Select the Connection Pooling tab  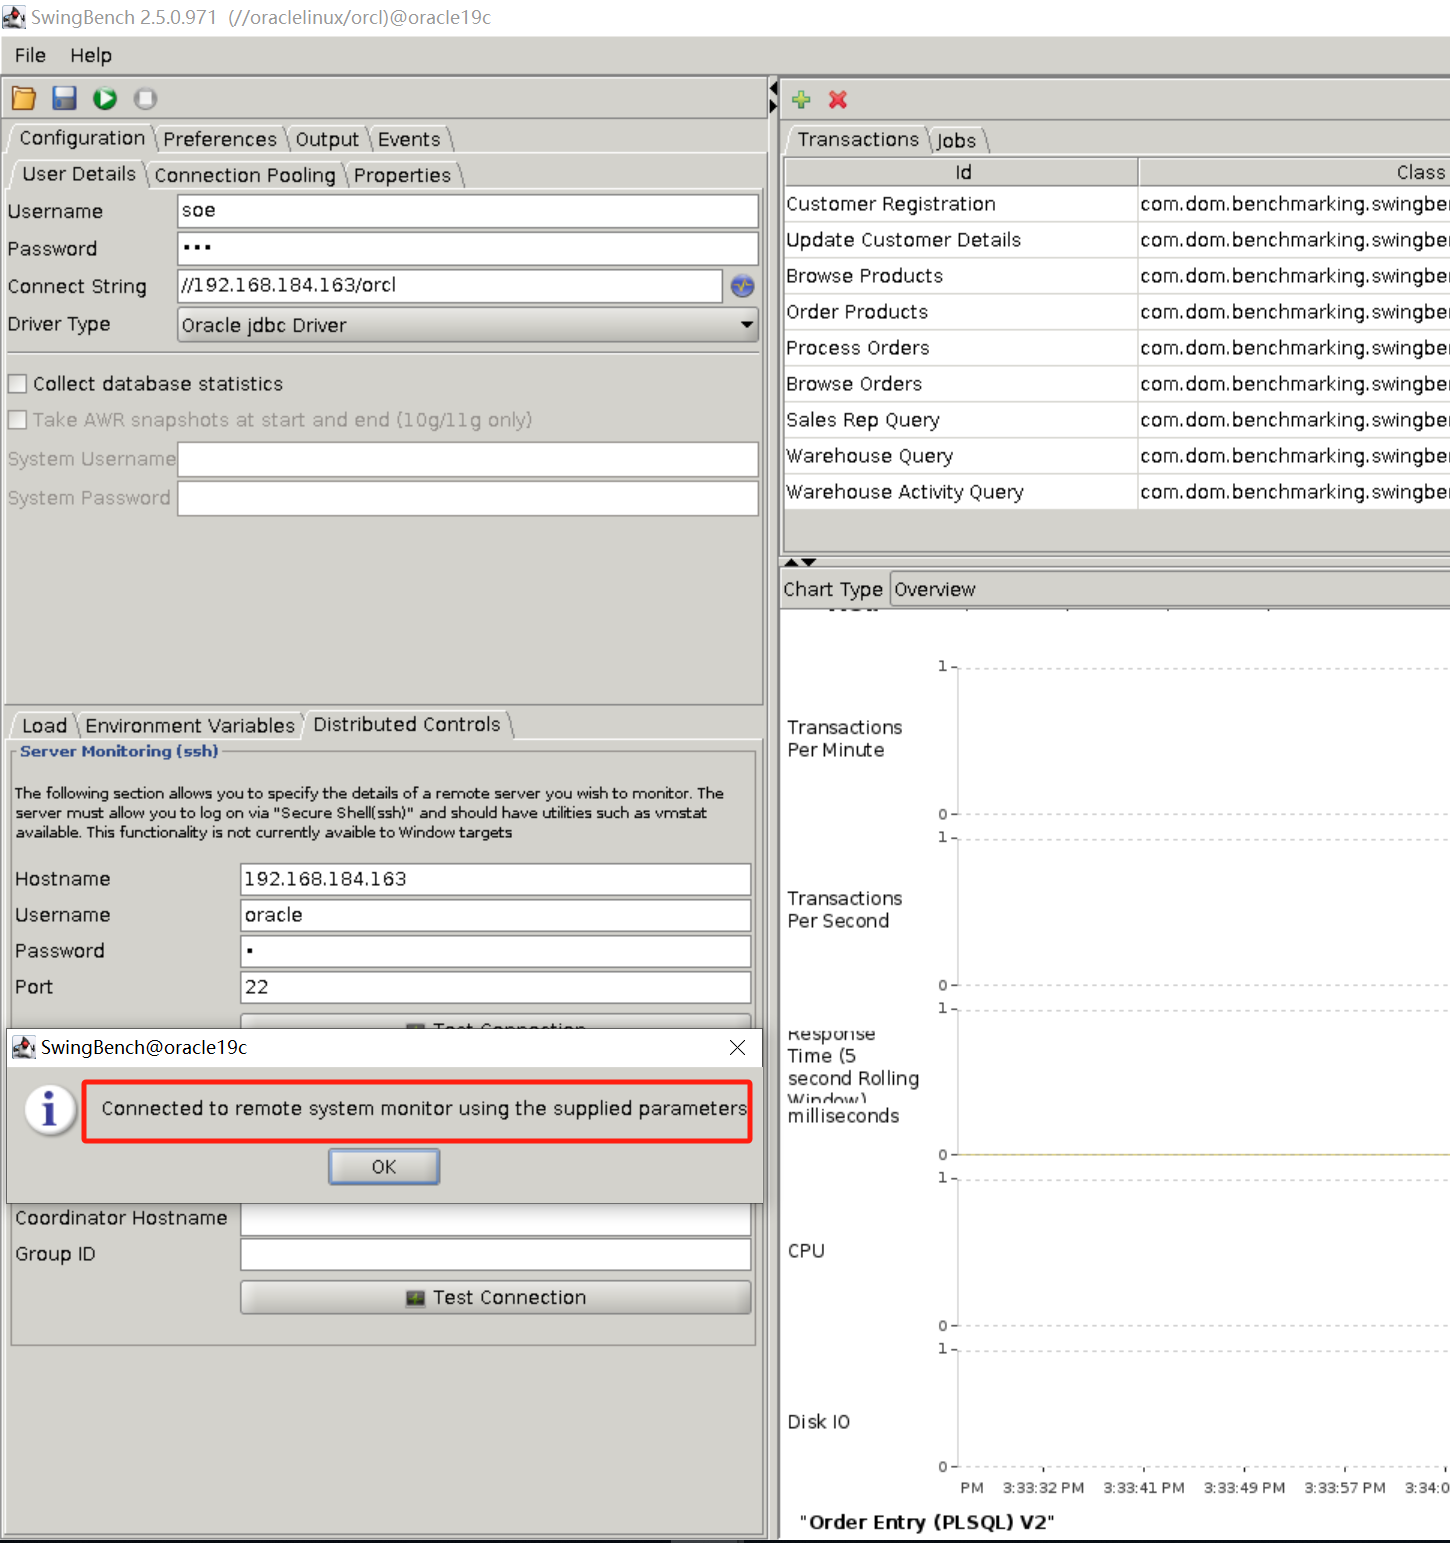click(x=245, y=175)
